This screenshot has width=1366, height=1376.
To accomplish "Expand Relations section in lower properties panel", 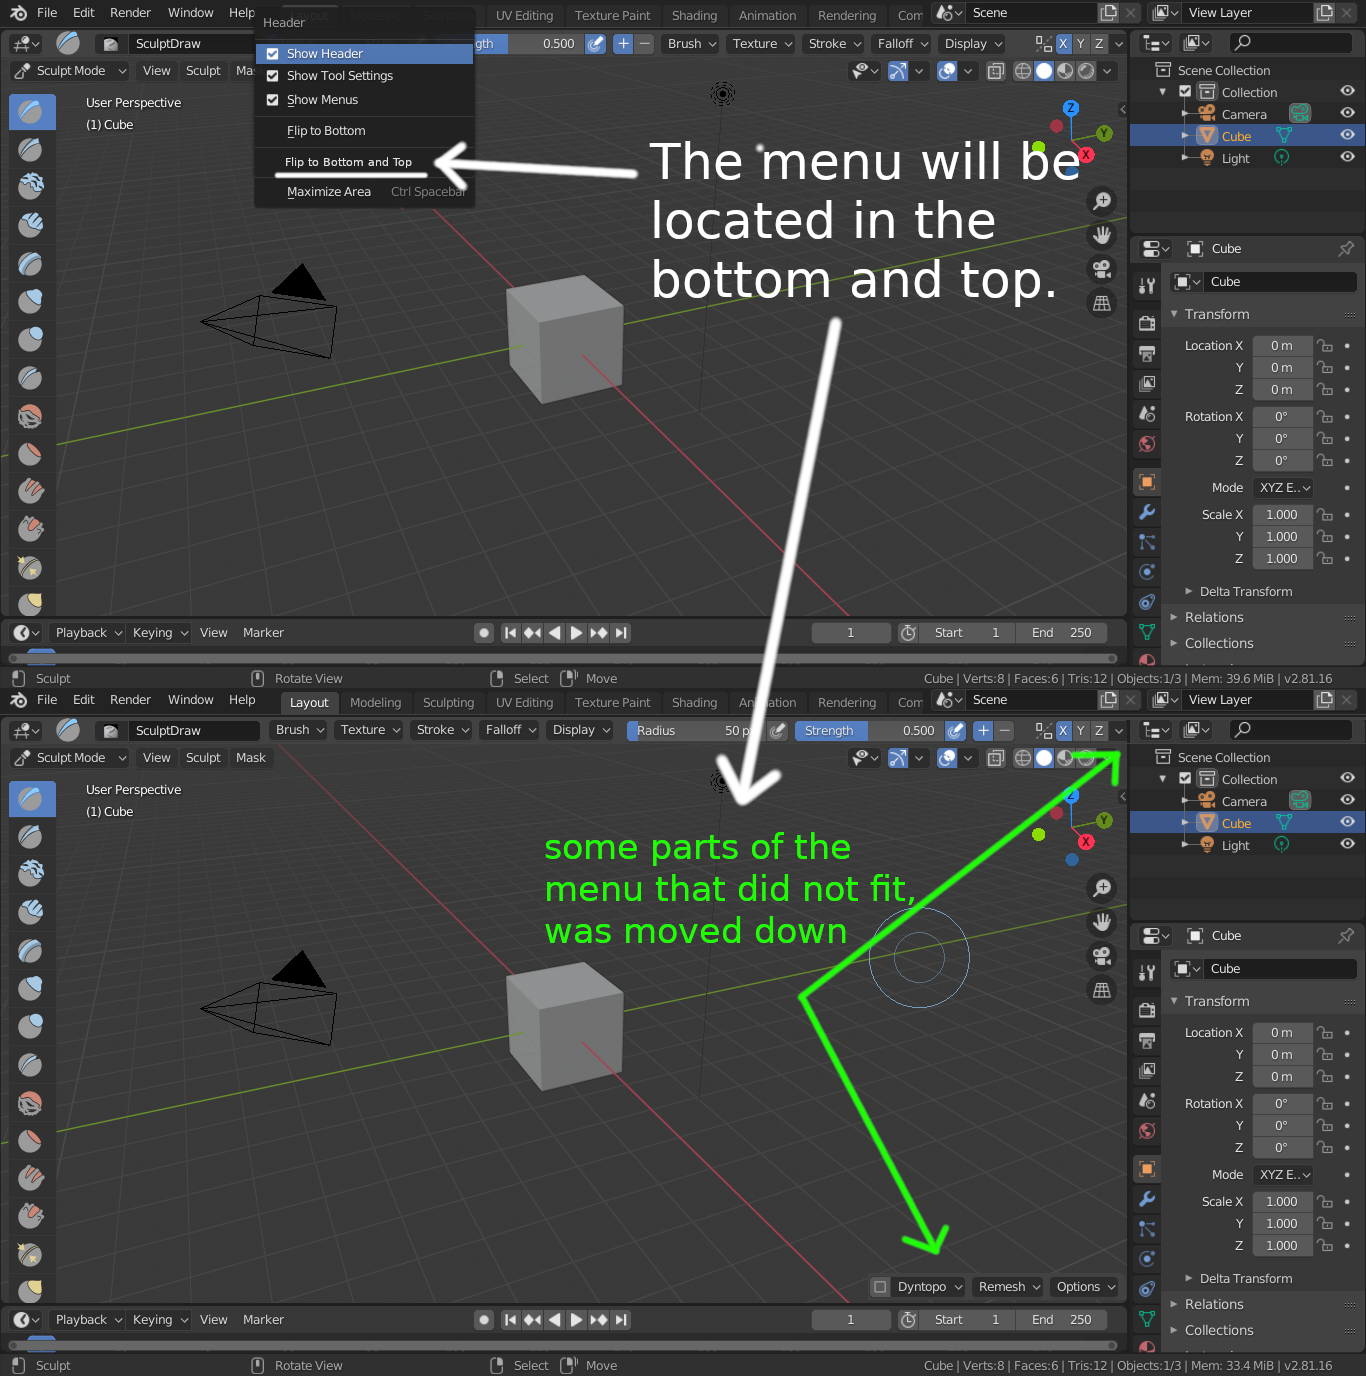I will 1213,1305.
